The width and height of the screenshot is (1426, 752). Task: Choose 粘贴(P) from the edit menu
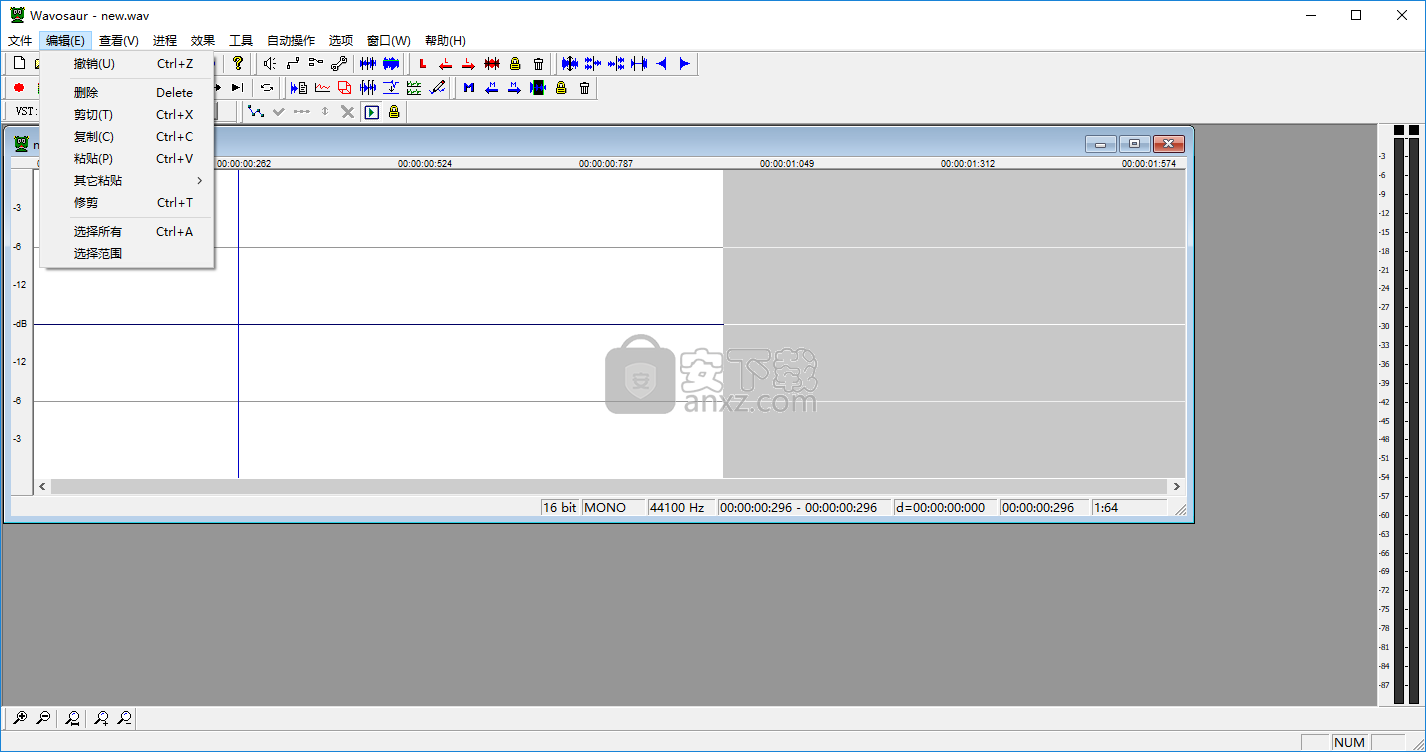[x=127, y=158]
